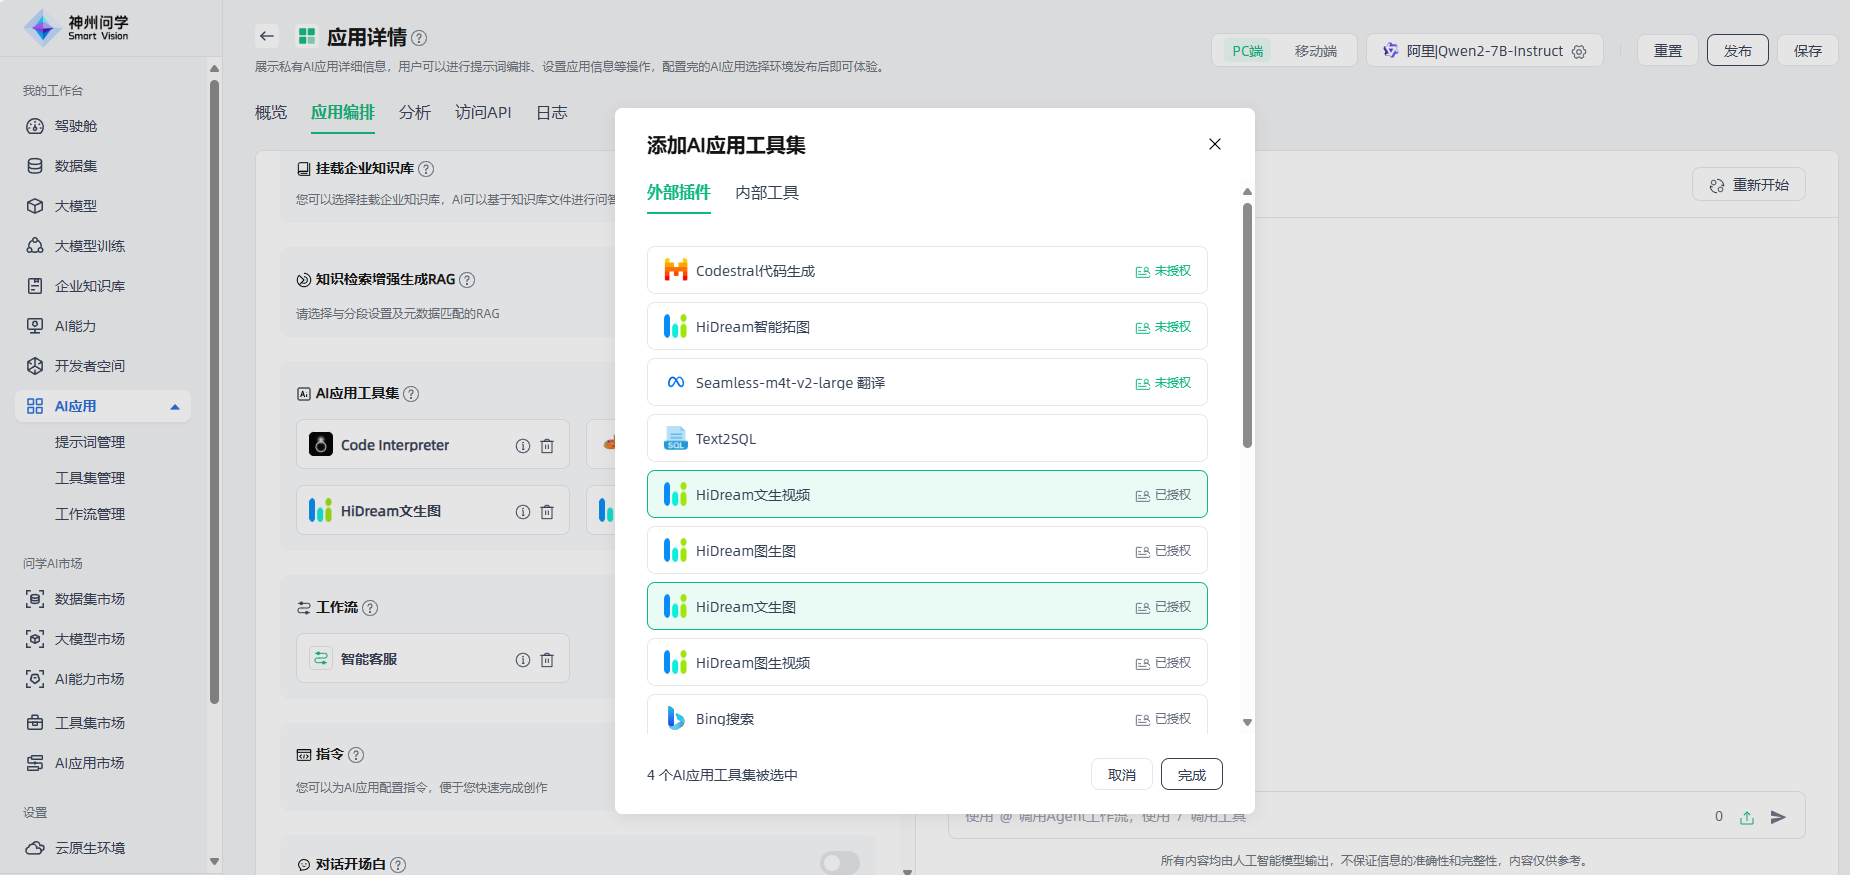Click the 工具集市场 sidebar icon

coord(35,723)
